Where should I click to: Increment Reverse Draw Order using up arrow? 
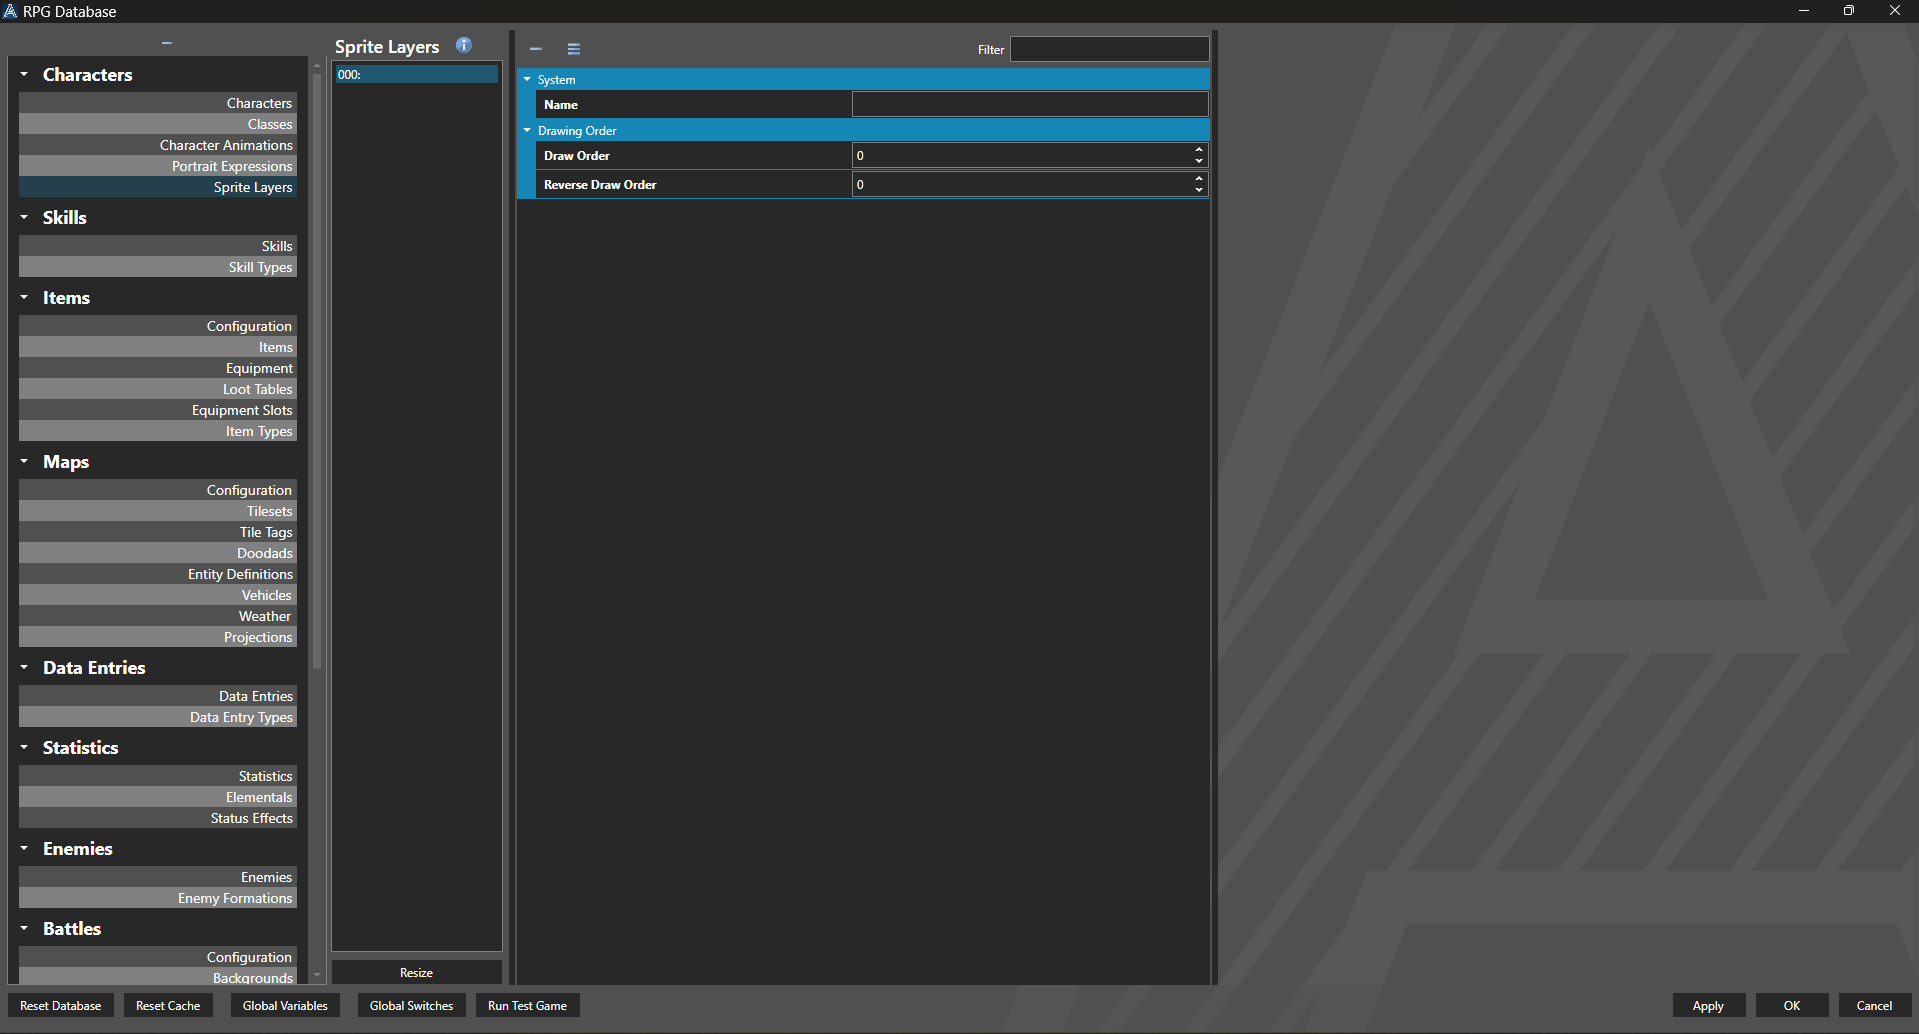pos(1198,179)
